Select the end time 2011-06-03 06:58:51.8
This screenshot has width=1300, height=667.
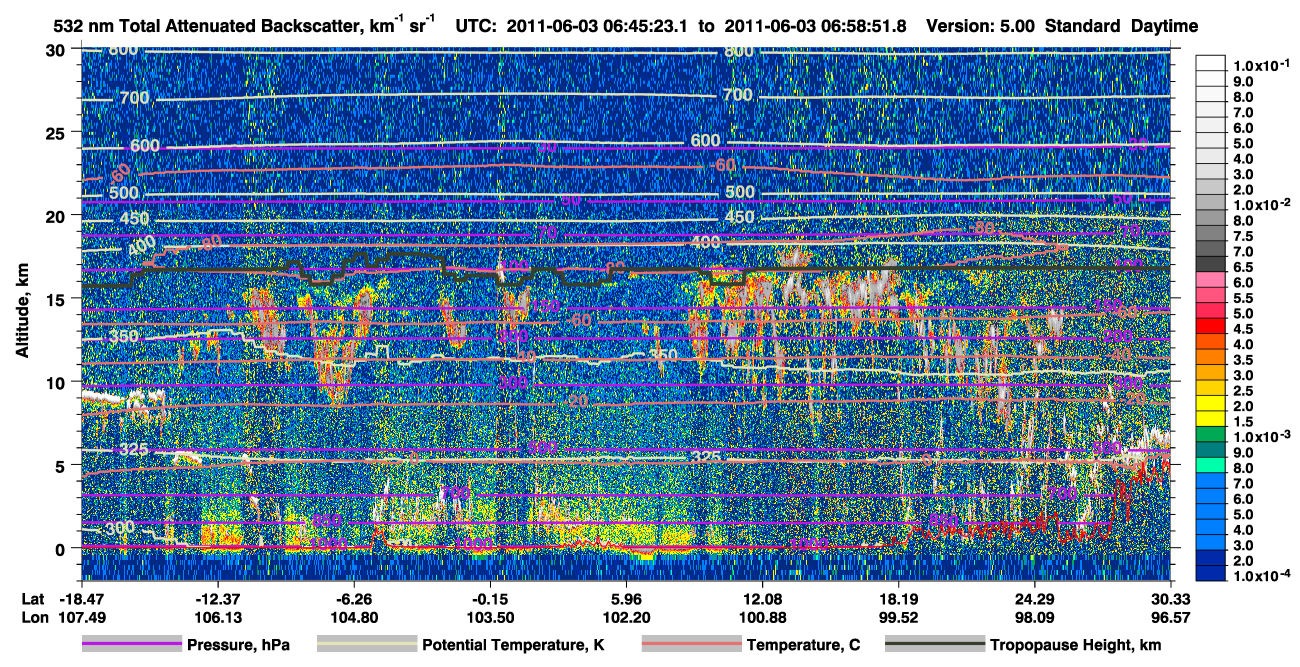click(x=814, y=26)
